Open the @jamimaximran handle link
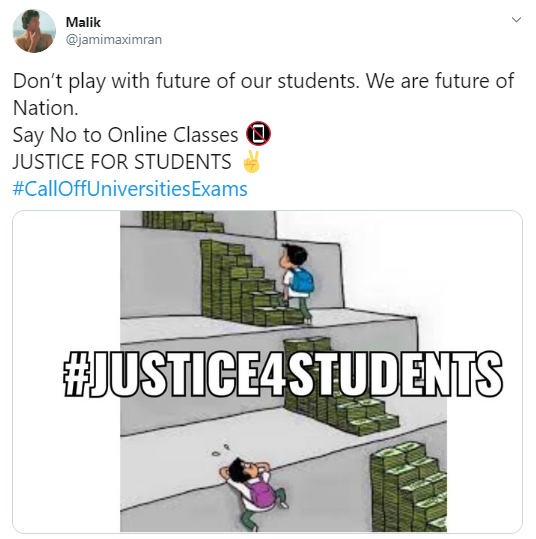This screenshot has height=539, width=536. click(114, 40)
